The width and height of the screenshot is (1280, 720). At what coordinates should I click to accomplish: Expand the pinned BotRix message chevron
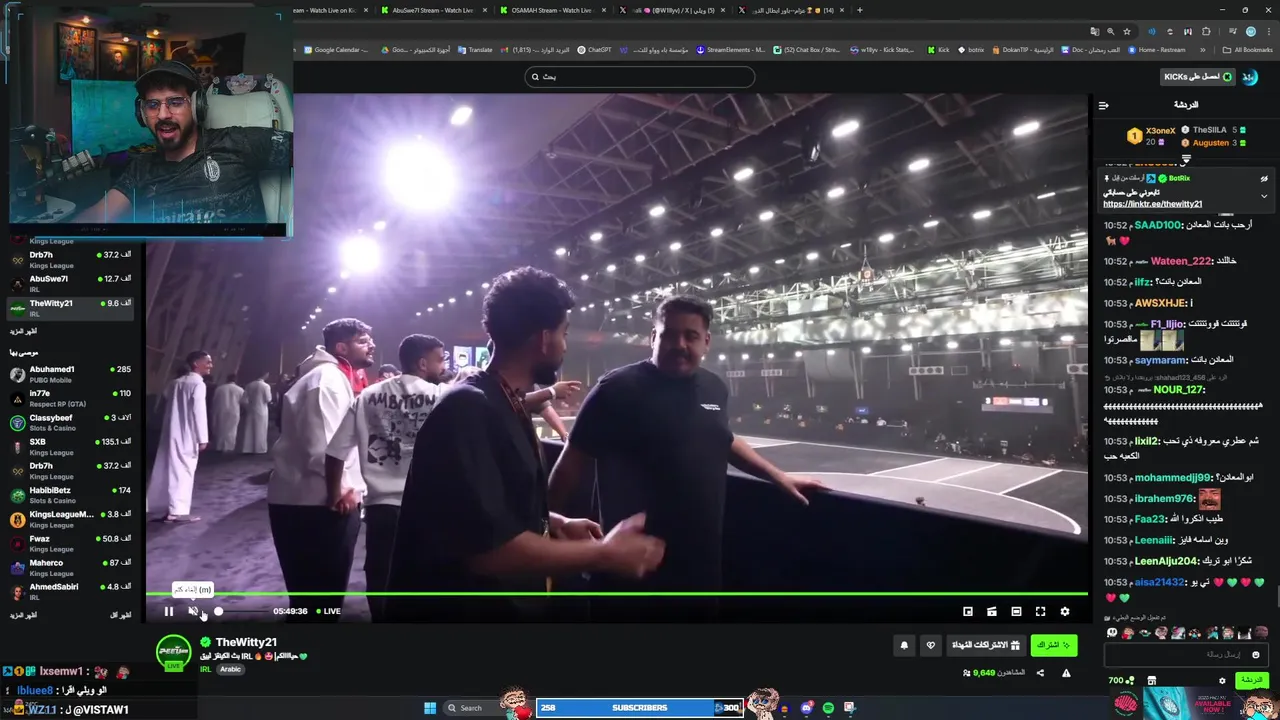tap(1264, 196)
